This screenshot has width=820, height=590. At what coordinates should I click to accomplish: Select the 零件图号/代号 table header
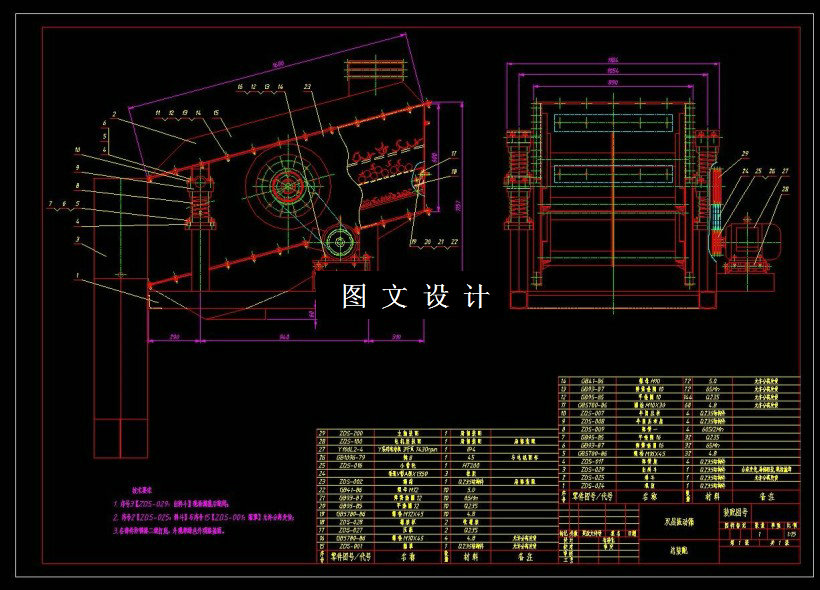point(349,555)
